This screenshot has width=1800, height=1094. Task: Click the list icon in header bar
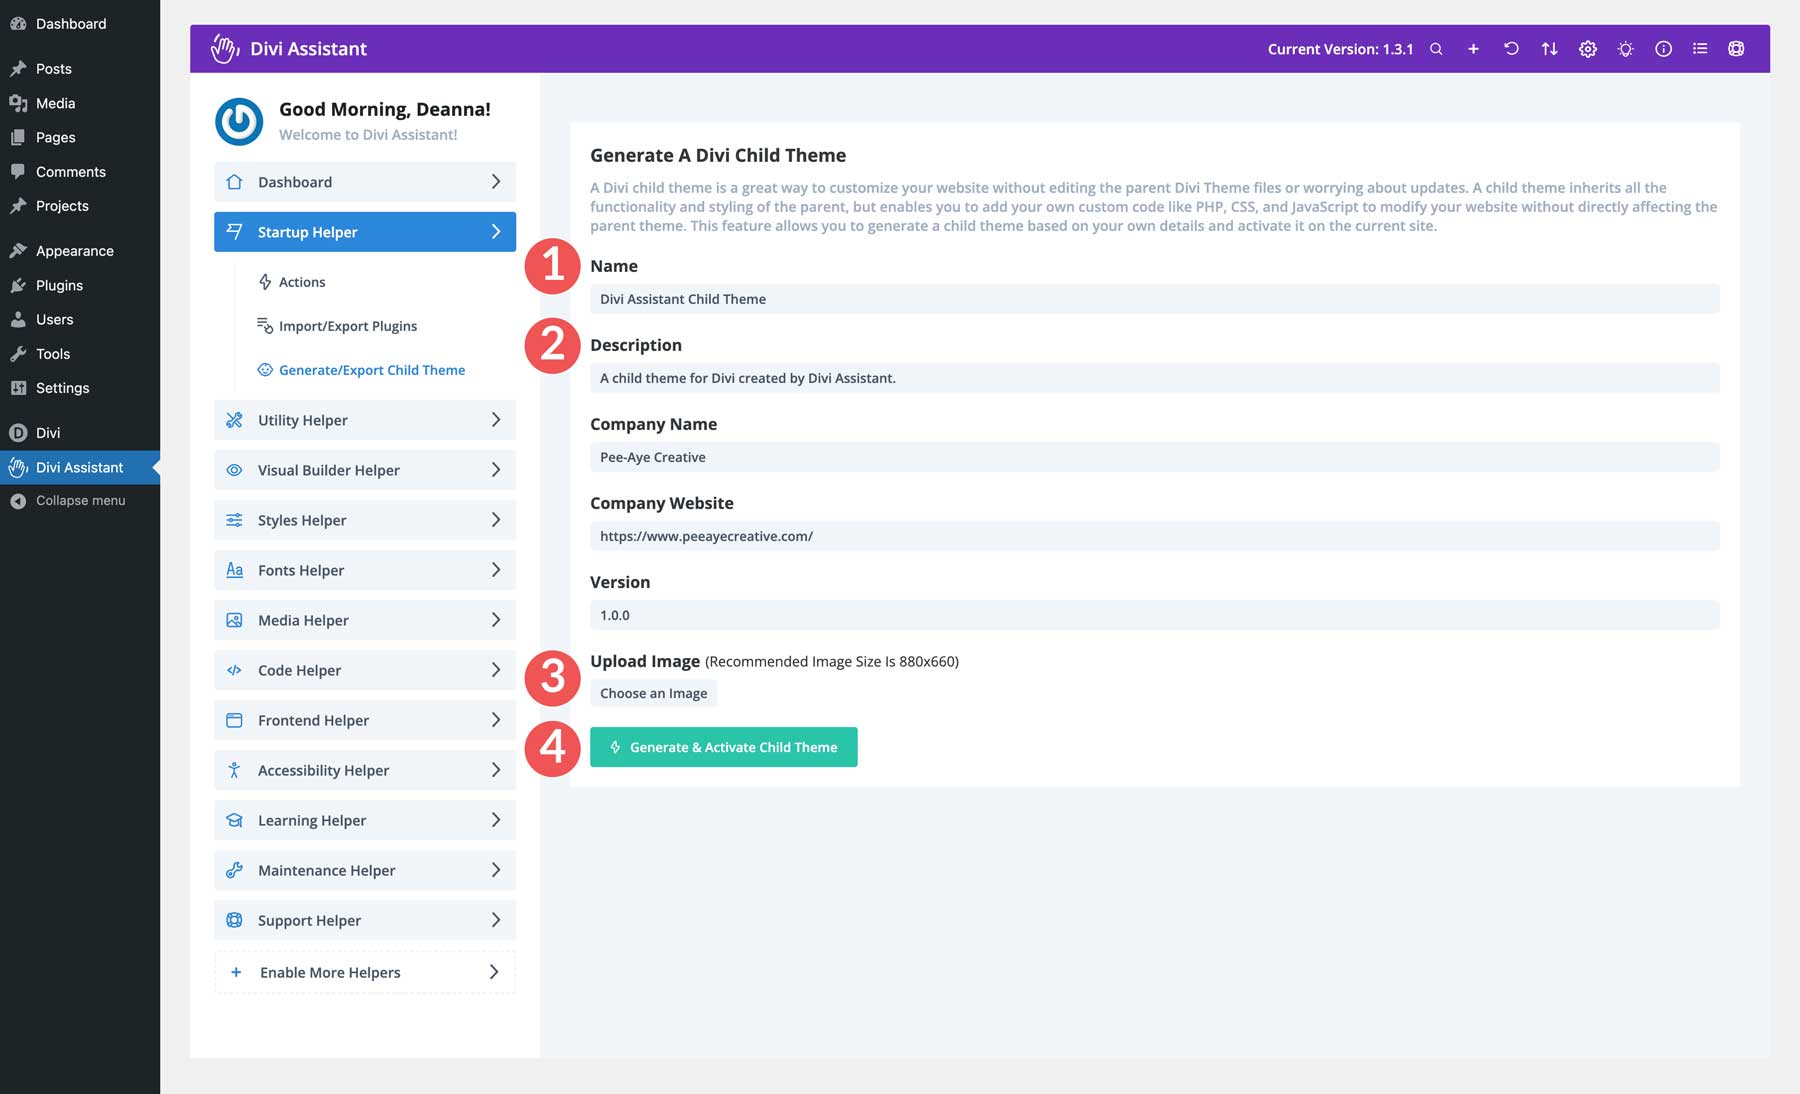1700,49
